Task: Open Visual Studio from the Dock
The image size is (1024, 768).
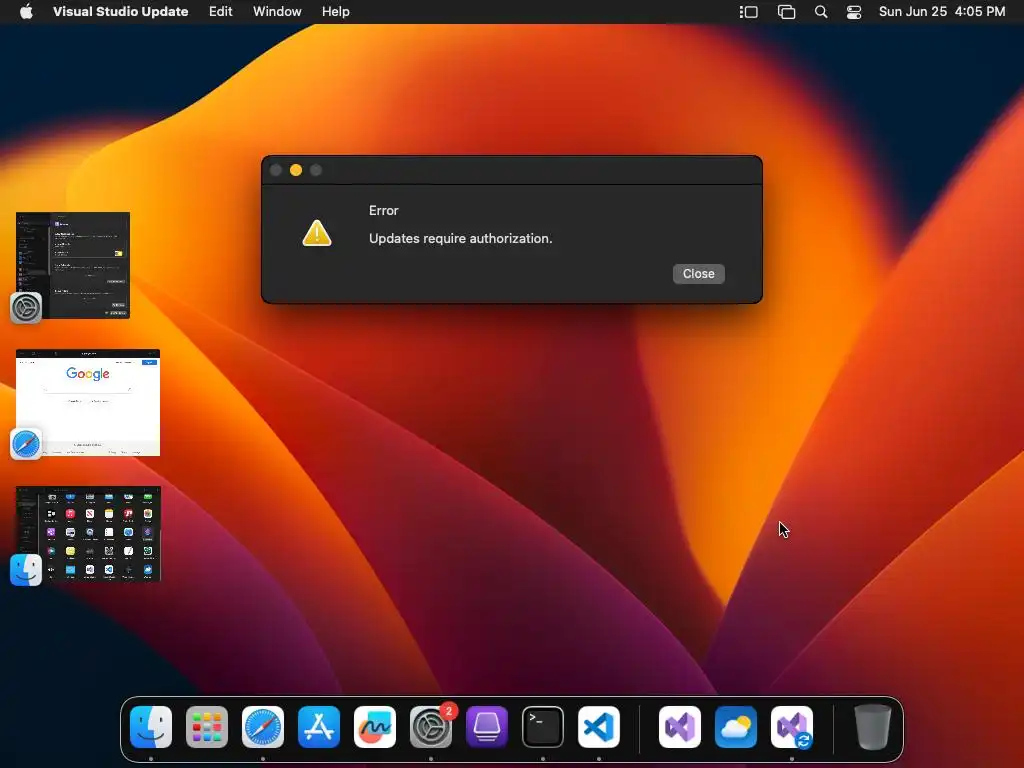Action: click(680, 727)
